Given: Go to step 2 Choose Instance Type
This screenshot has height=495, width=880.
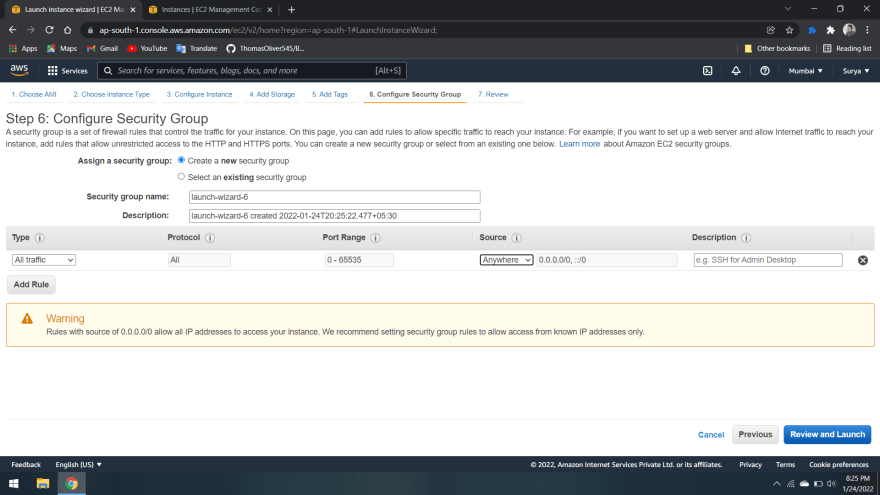Looking at the screenshot, I should (111, 94).
